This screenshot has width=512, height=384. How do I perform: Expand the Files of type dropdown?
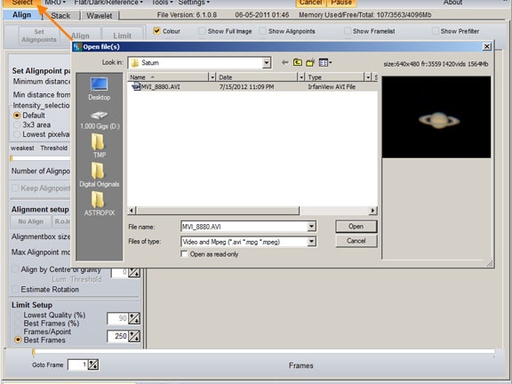pos(311,241)
